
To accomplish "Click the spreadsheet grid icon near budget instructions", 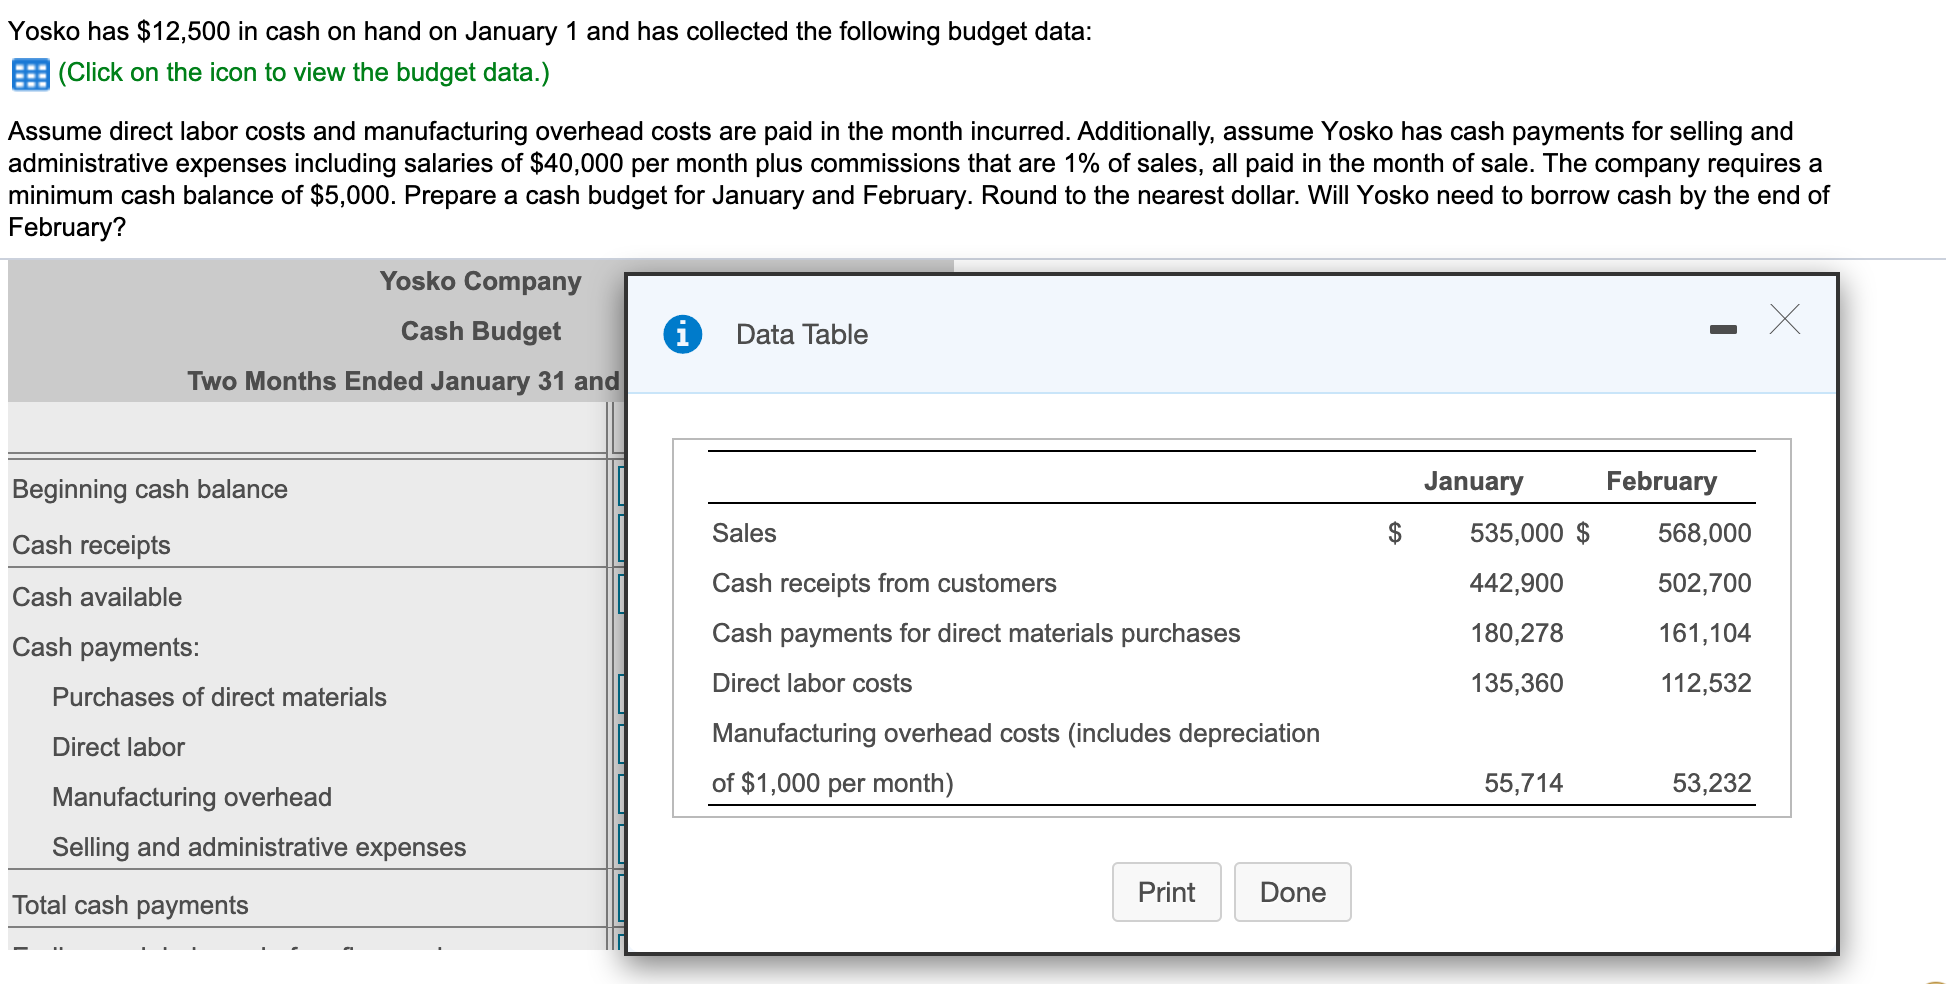I will pyautogui.click(x=29, y=72).
